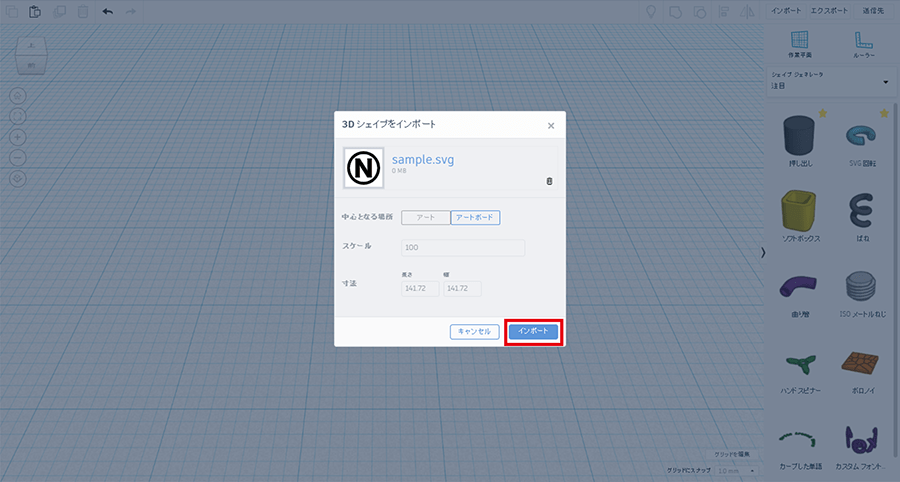Click the length (長さ) dimension field
The width and height of the screenshot is (900, 482).
tap(420, 288)
